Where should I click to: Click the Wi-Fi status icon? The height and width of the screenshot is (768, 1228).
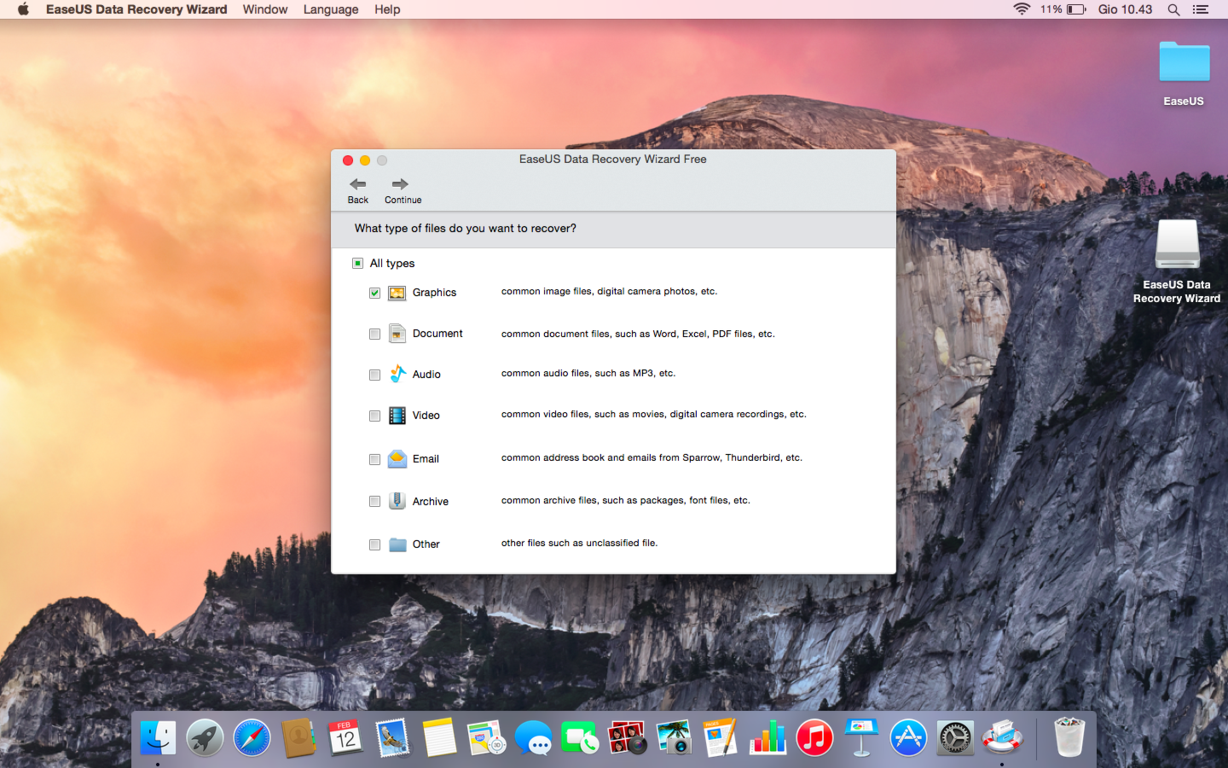tap(1021, 9)
